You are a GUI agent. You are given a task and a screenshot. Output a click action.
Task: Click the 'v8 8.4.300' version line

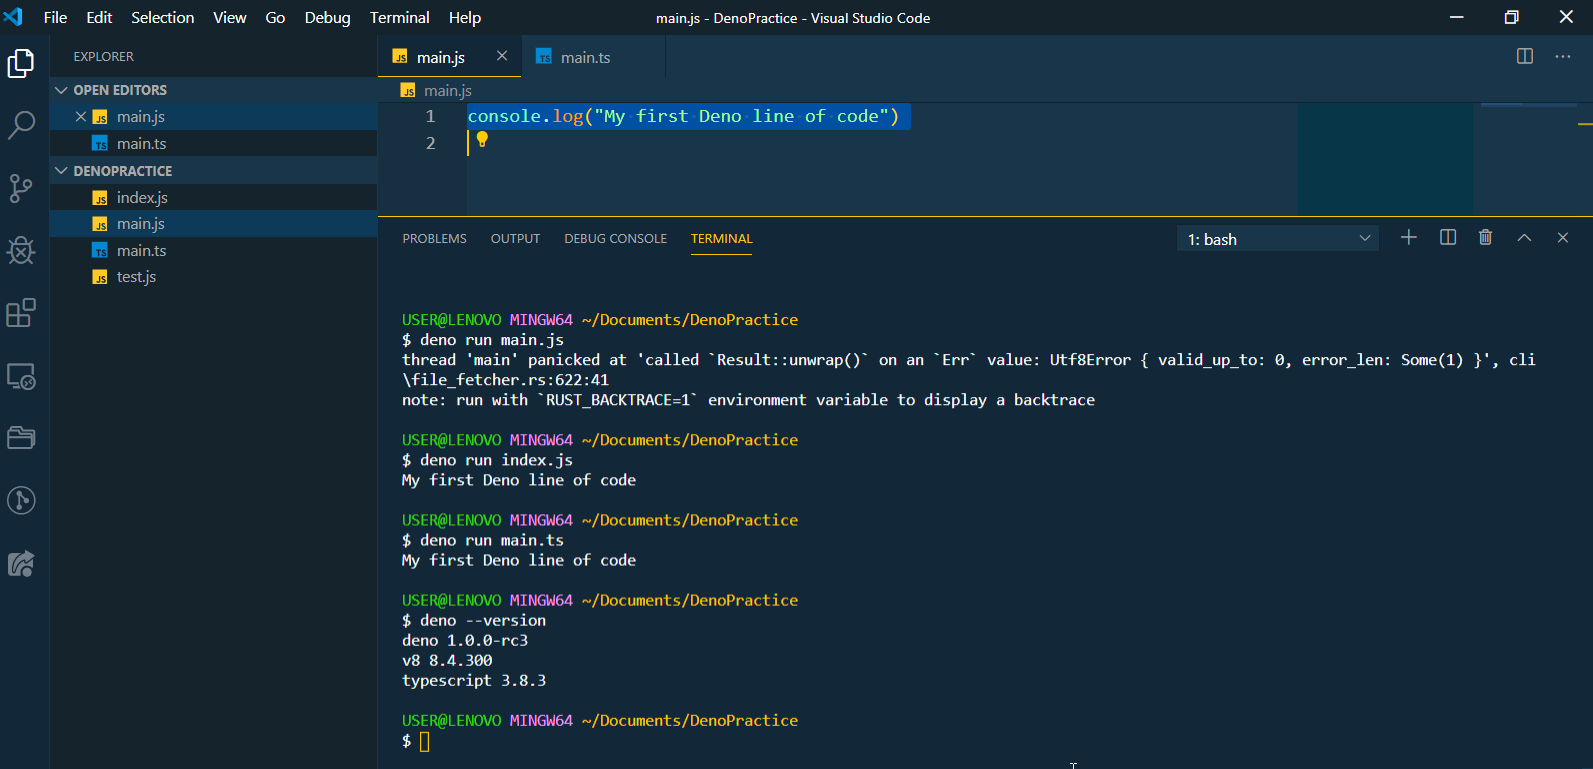pyautogui.click(x=447, y=660)
